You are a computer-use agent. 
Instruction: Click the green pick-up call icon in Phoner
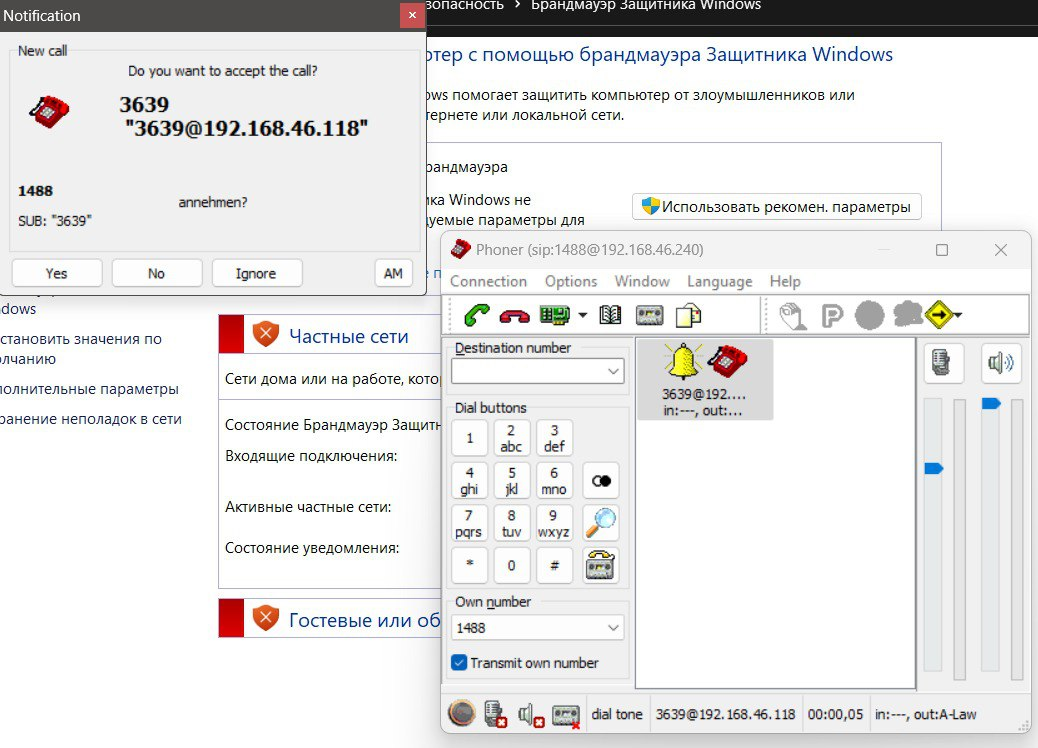click(x=477, y=315)
